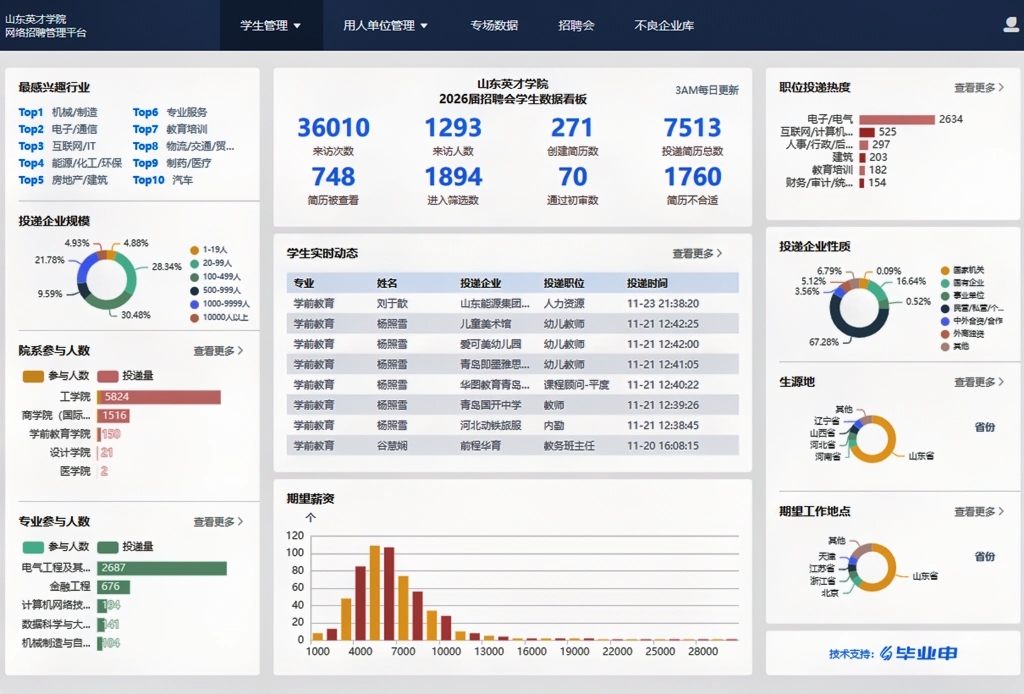
Task: Click the 100-499人 legend dot
Action: click(194, 277)
